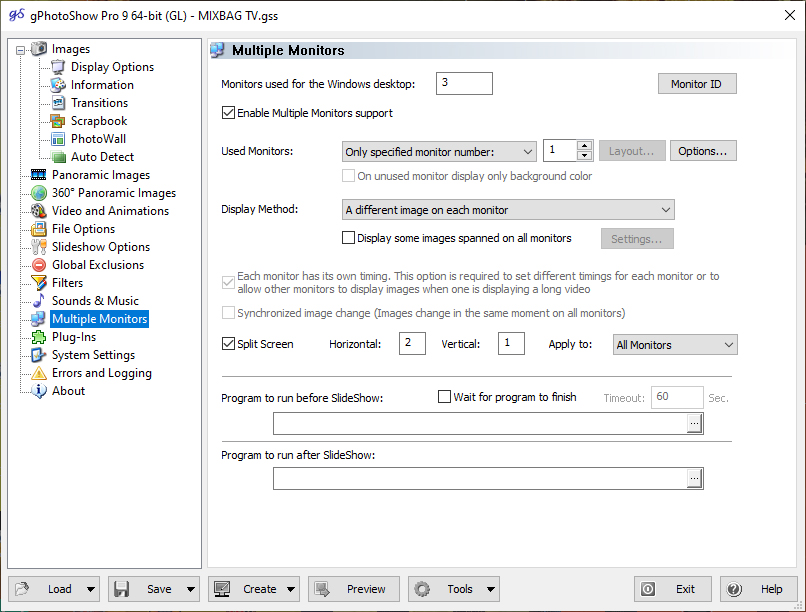This screenshot has width=806, height=612.
Task: Click the Help button
Action: pos(759,589)
